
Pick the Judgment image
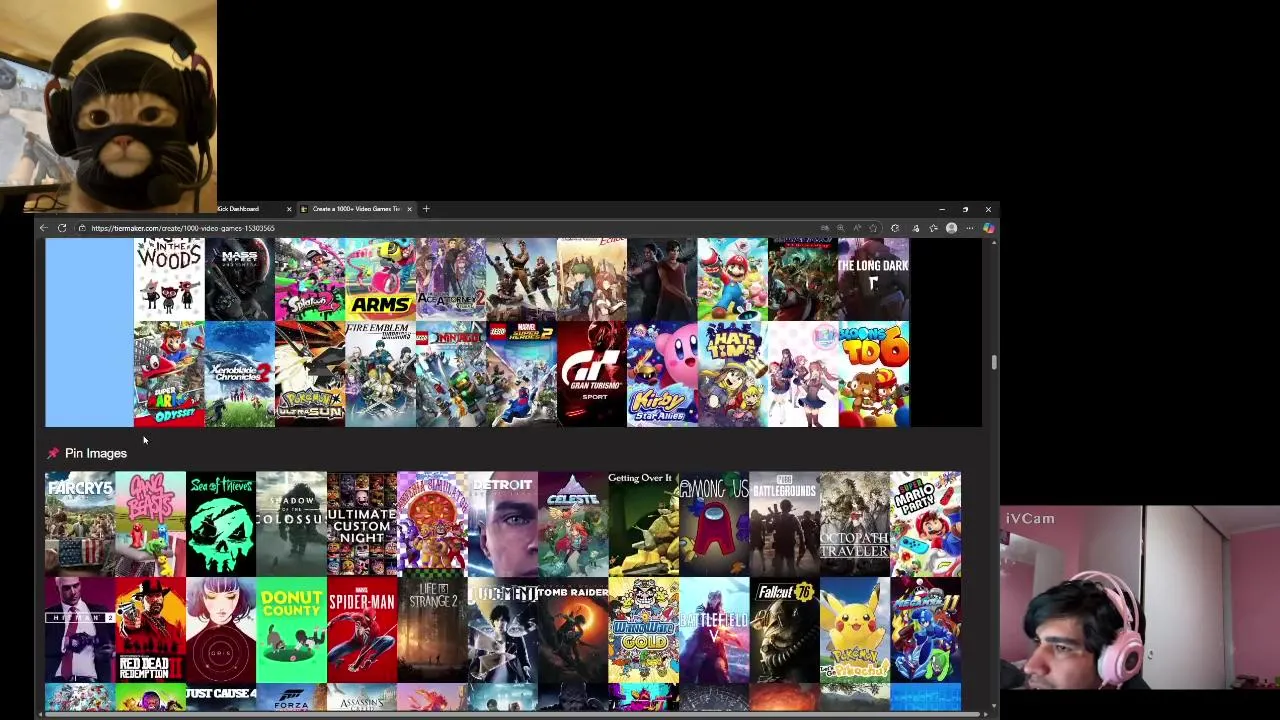pyautogui.click(x=503, y=630)
